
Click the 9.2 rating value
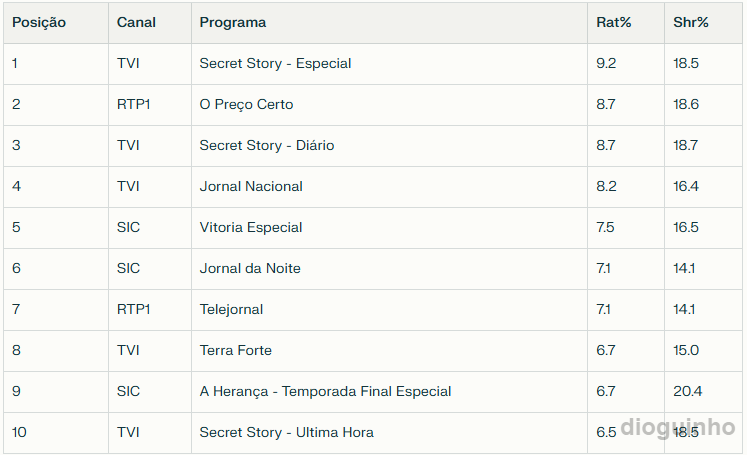[606, 63]
